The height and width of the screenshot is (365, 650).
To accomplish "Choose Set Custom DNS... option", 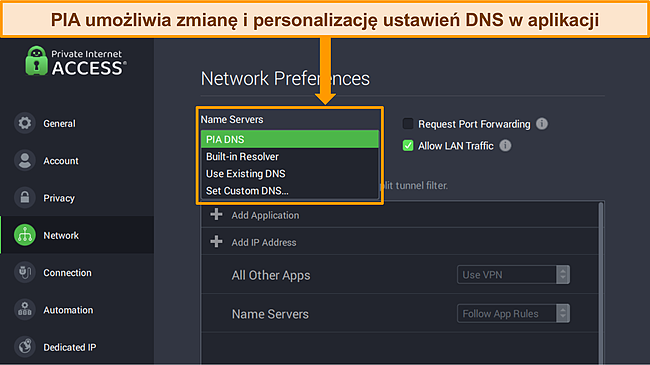I will click(x=290, y=190).
